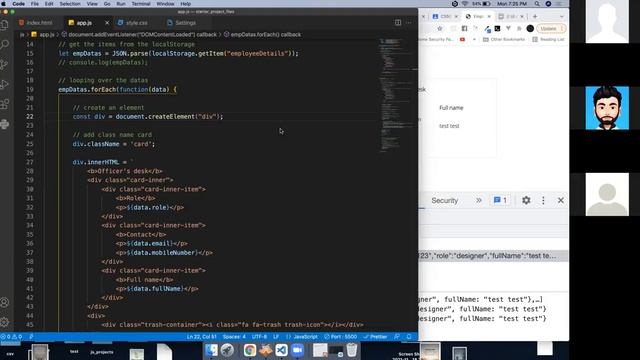Open Google Chrome from the Dock
The image size is (640, 360).
point(250,350)
